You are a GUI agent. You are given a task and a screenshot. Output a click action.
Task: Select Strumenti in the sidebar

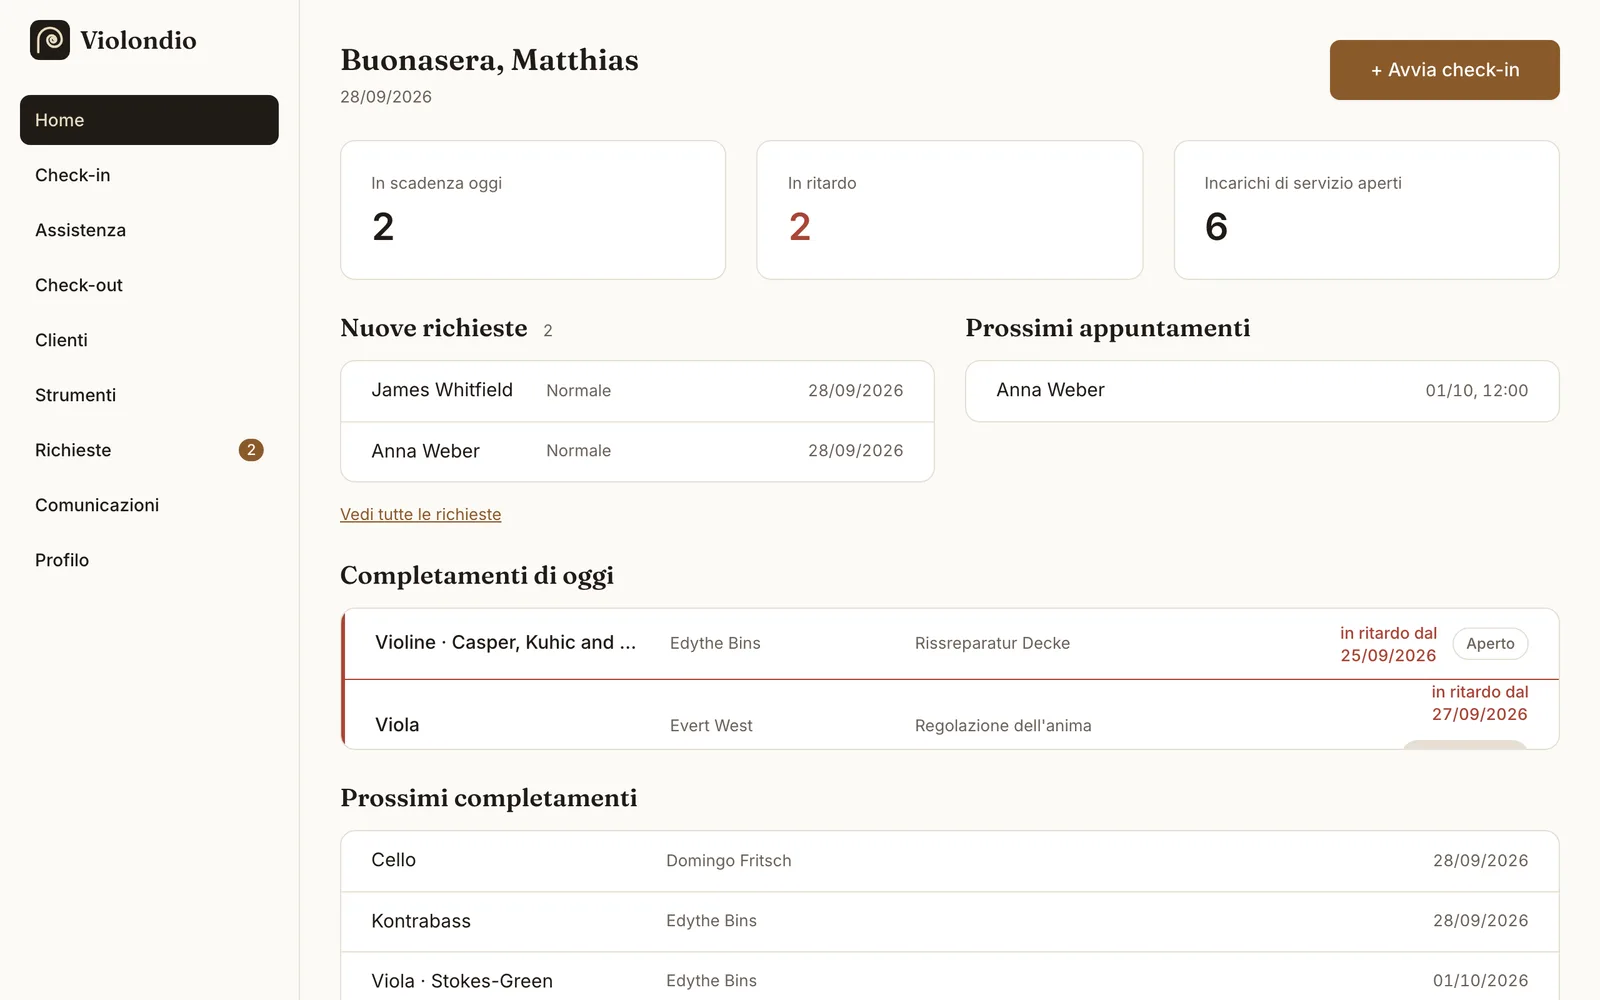tap(149, 395)
